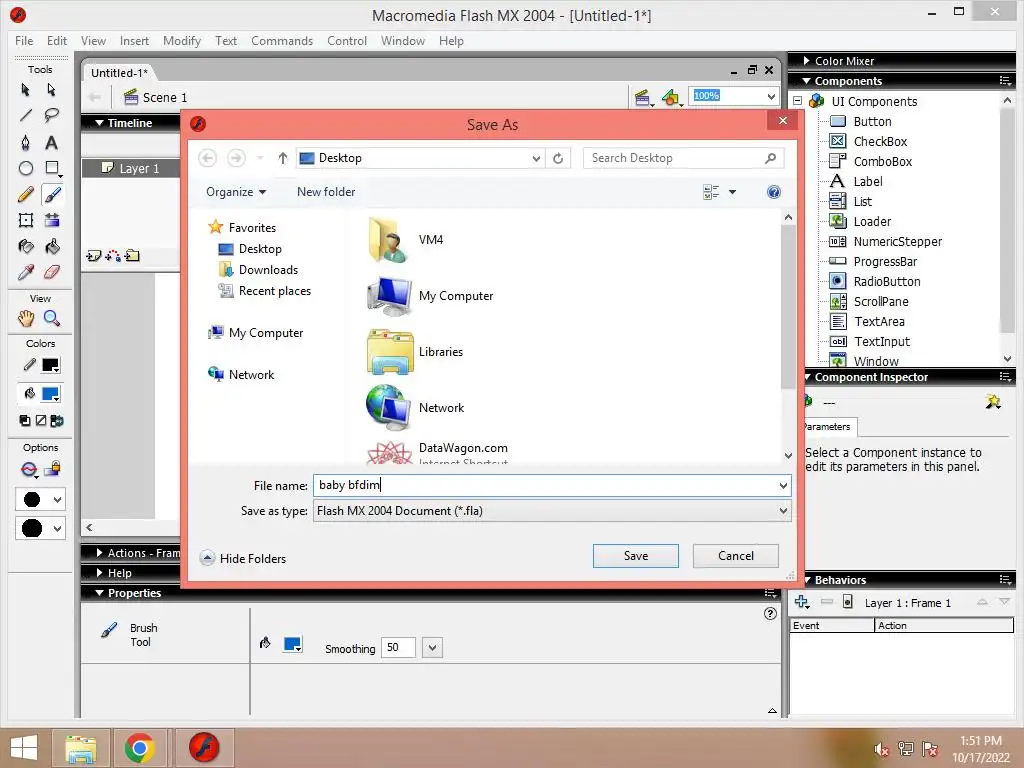Click the Cancel button in Save As

point(735,556)
